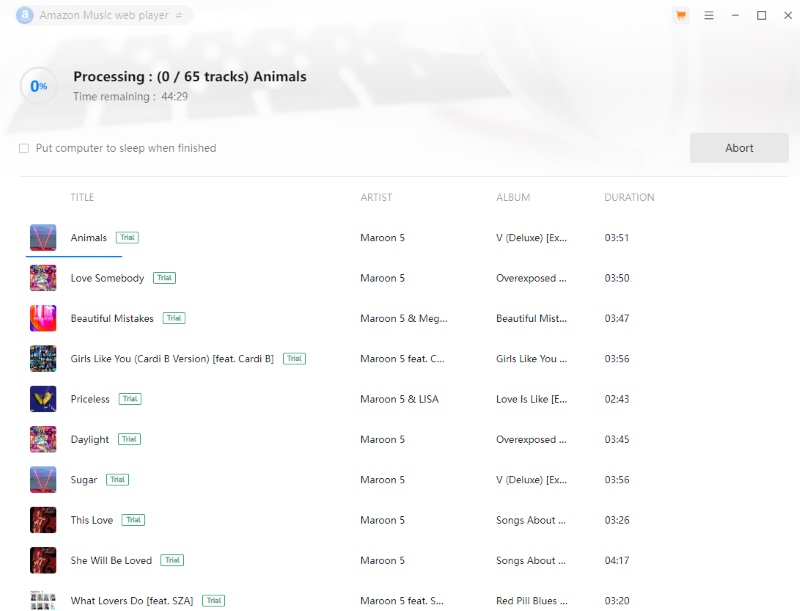Click the Trial badge next to Sugar

[117, 479]
